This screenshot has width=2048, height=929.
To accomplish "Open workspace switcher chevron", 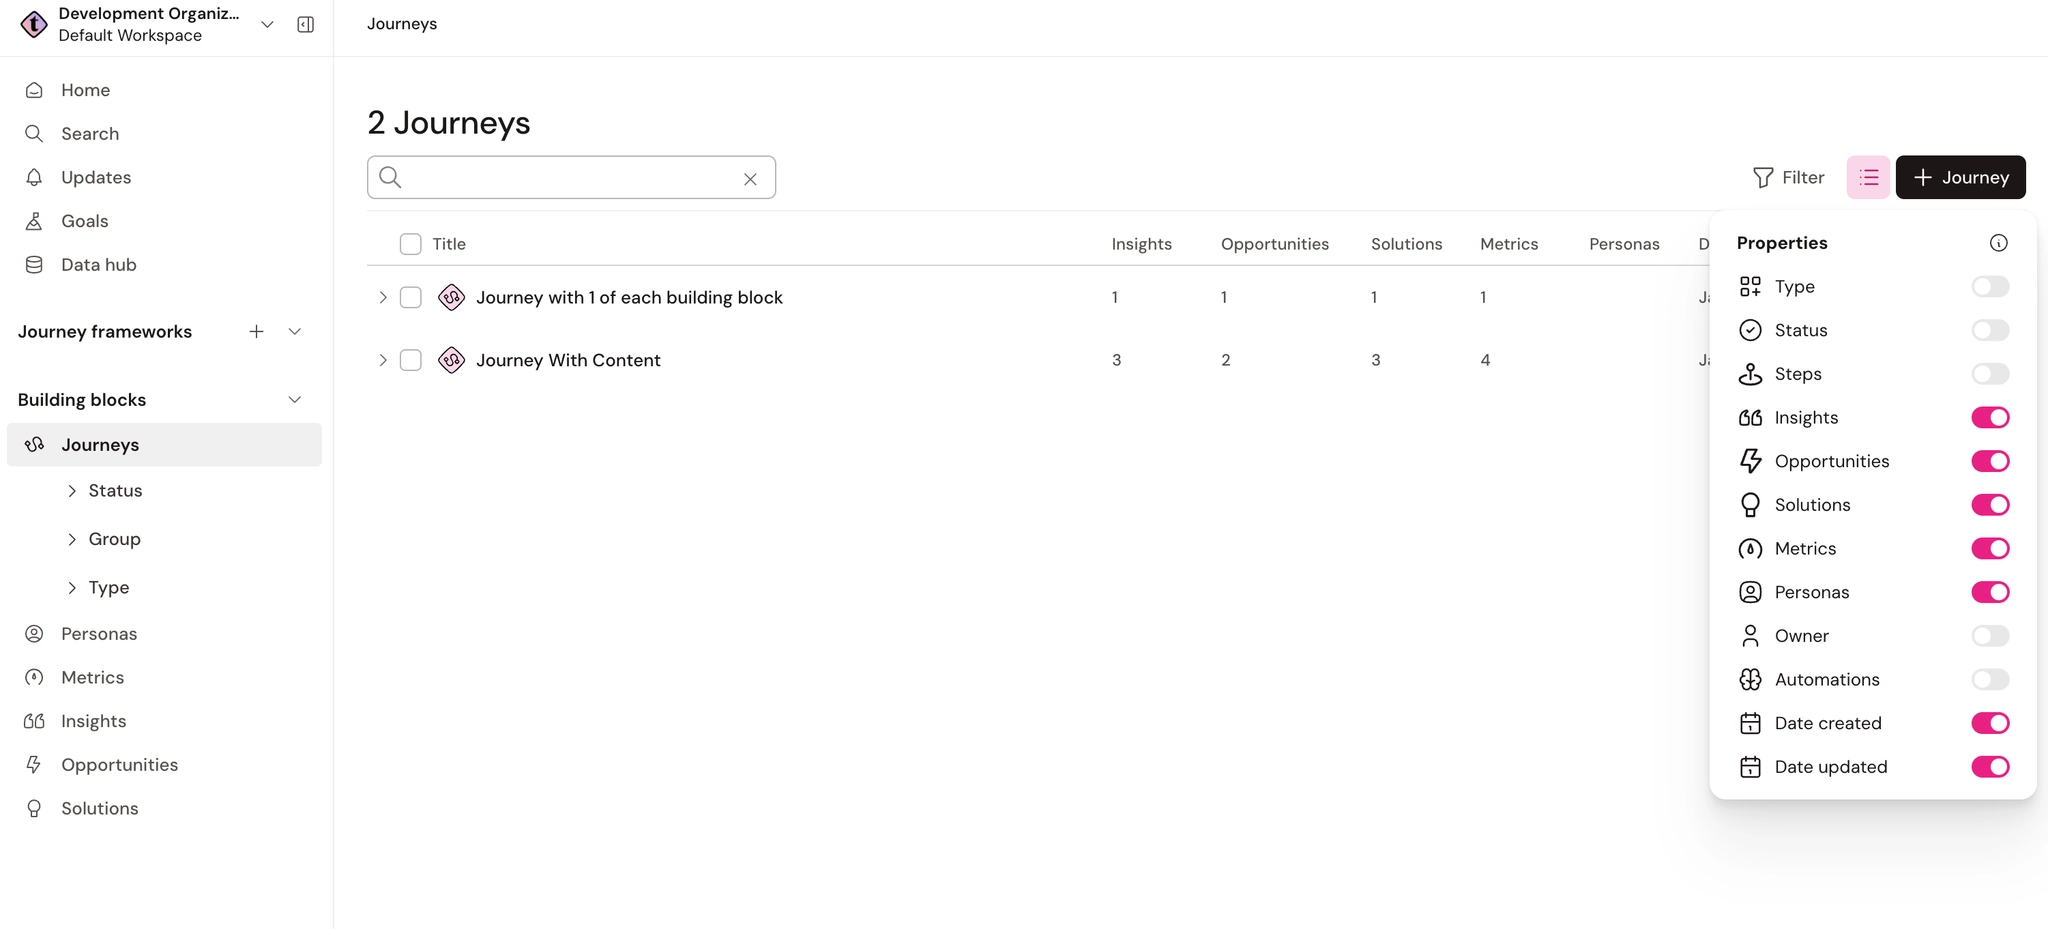I will pos(267,24).
